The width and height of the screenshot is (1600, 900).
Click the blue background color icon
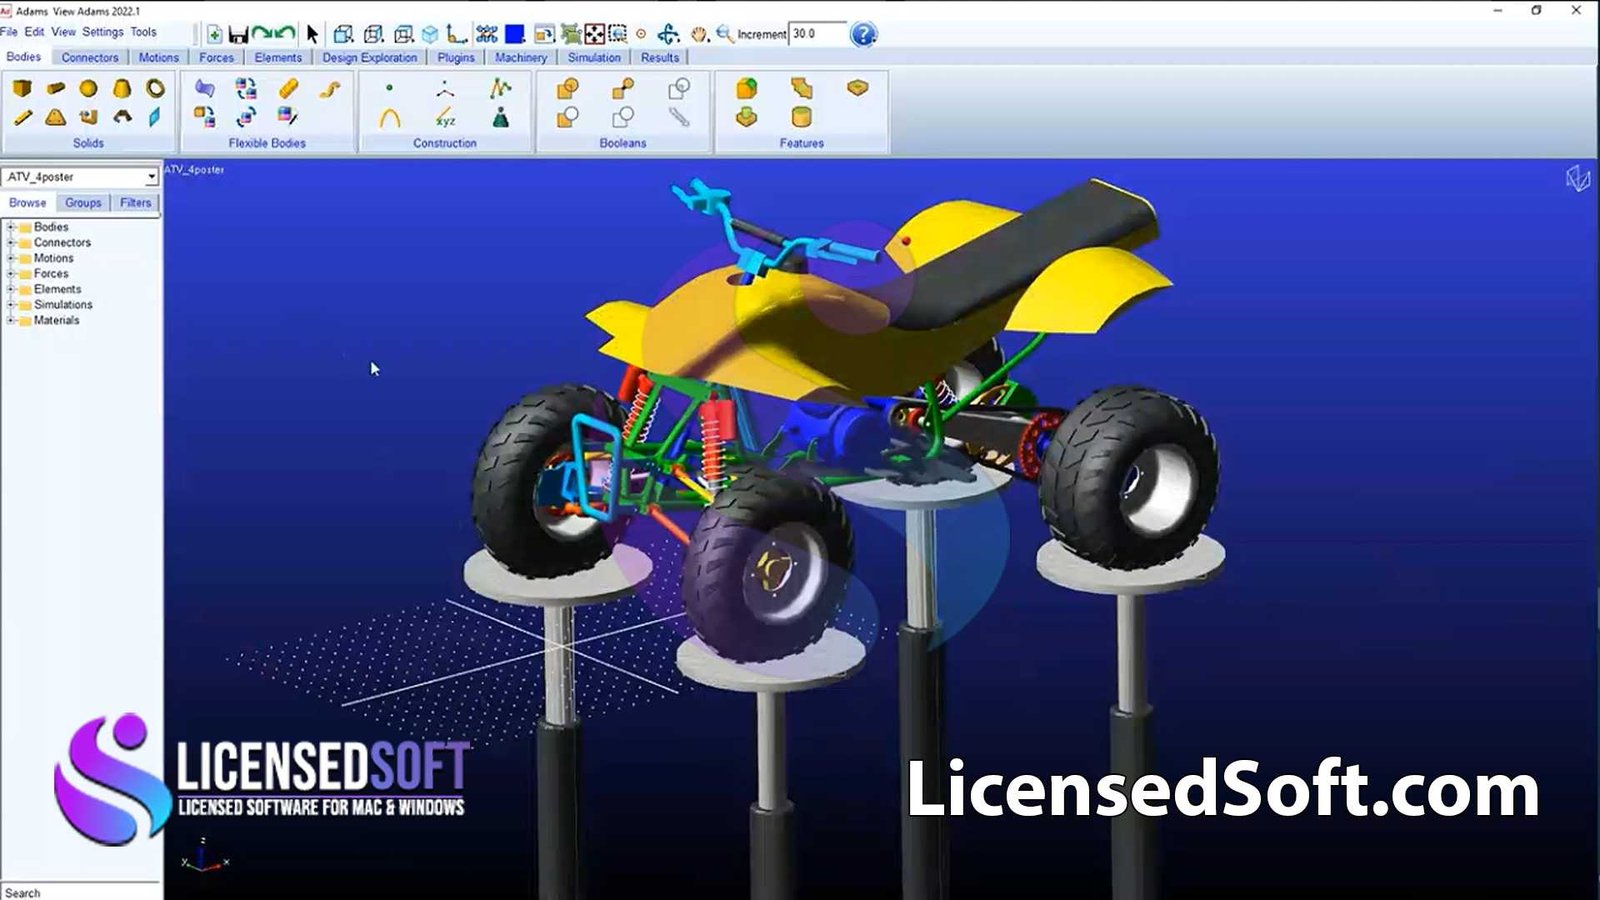[x=515, y=34]
